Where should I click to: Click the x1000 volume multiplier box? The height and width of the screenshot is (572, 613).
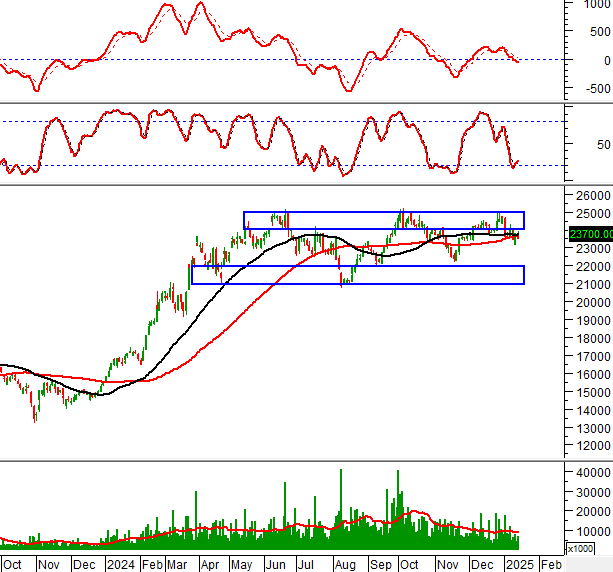[x=580, y=549]
